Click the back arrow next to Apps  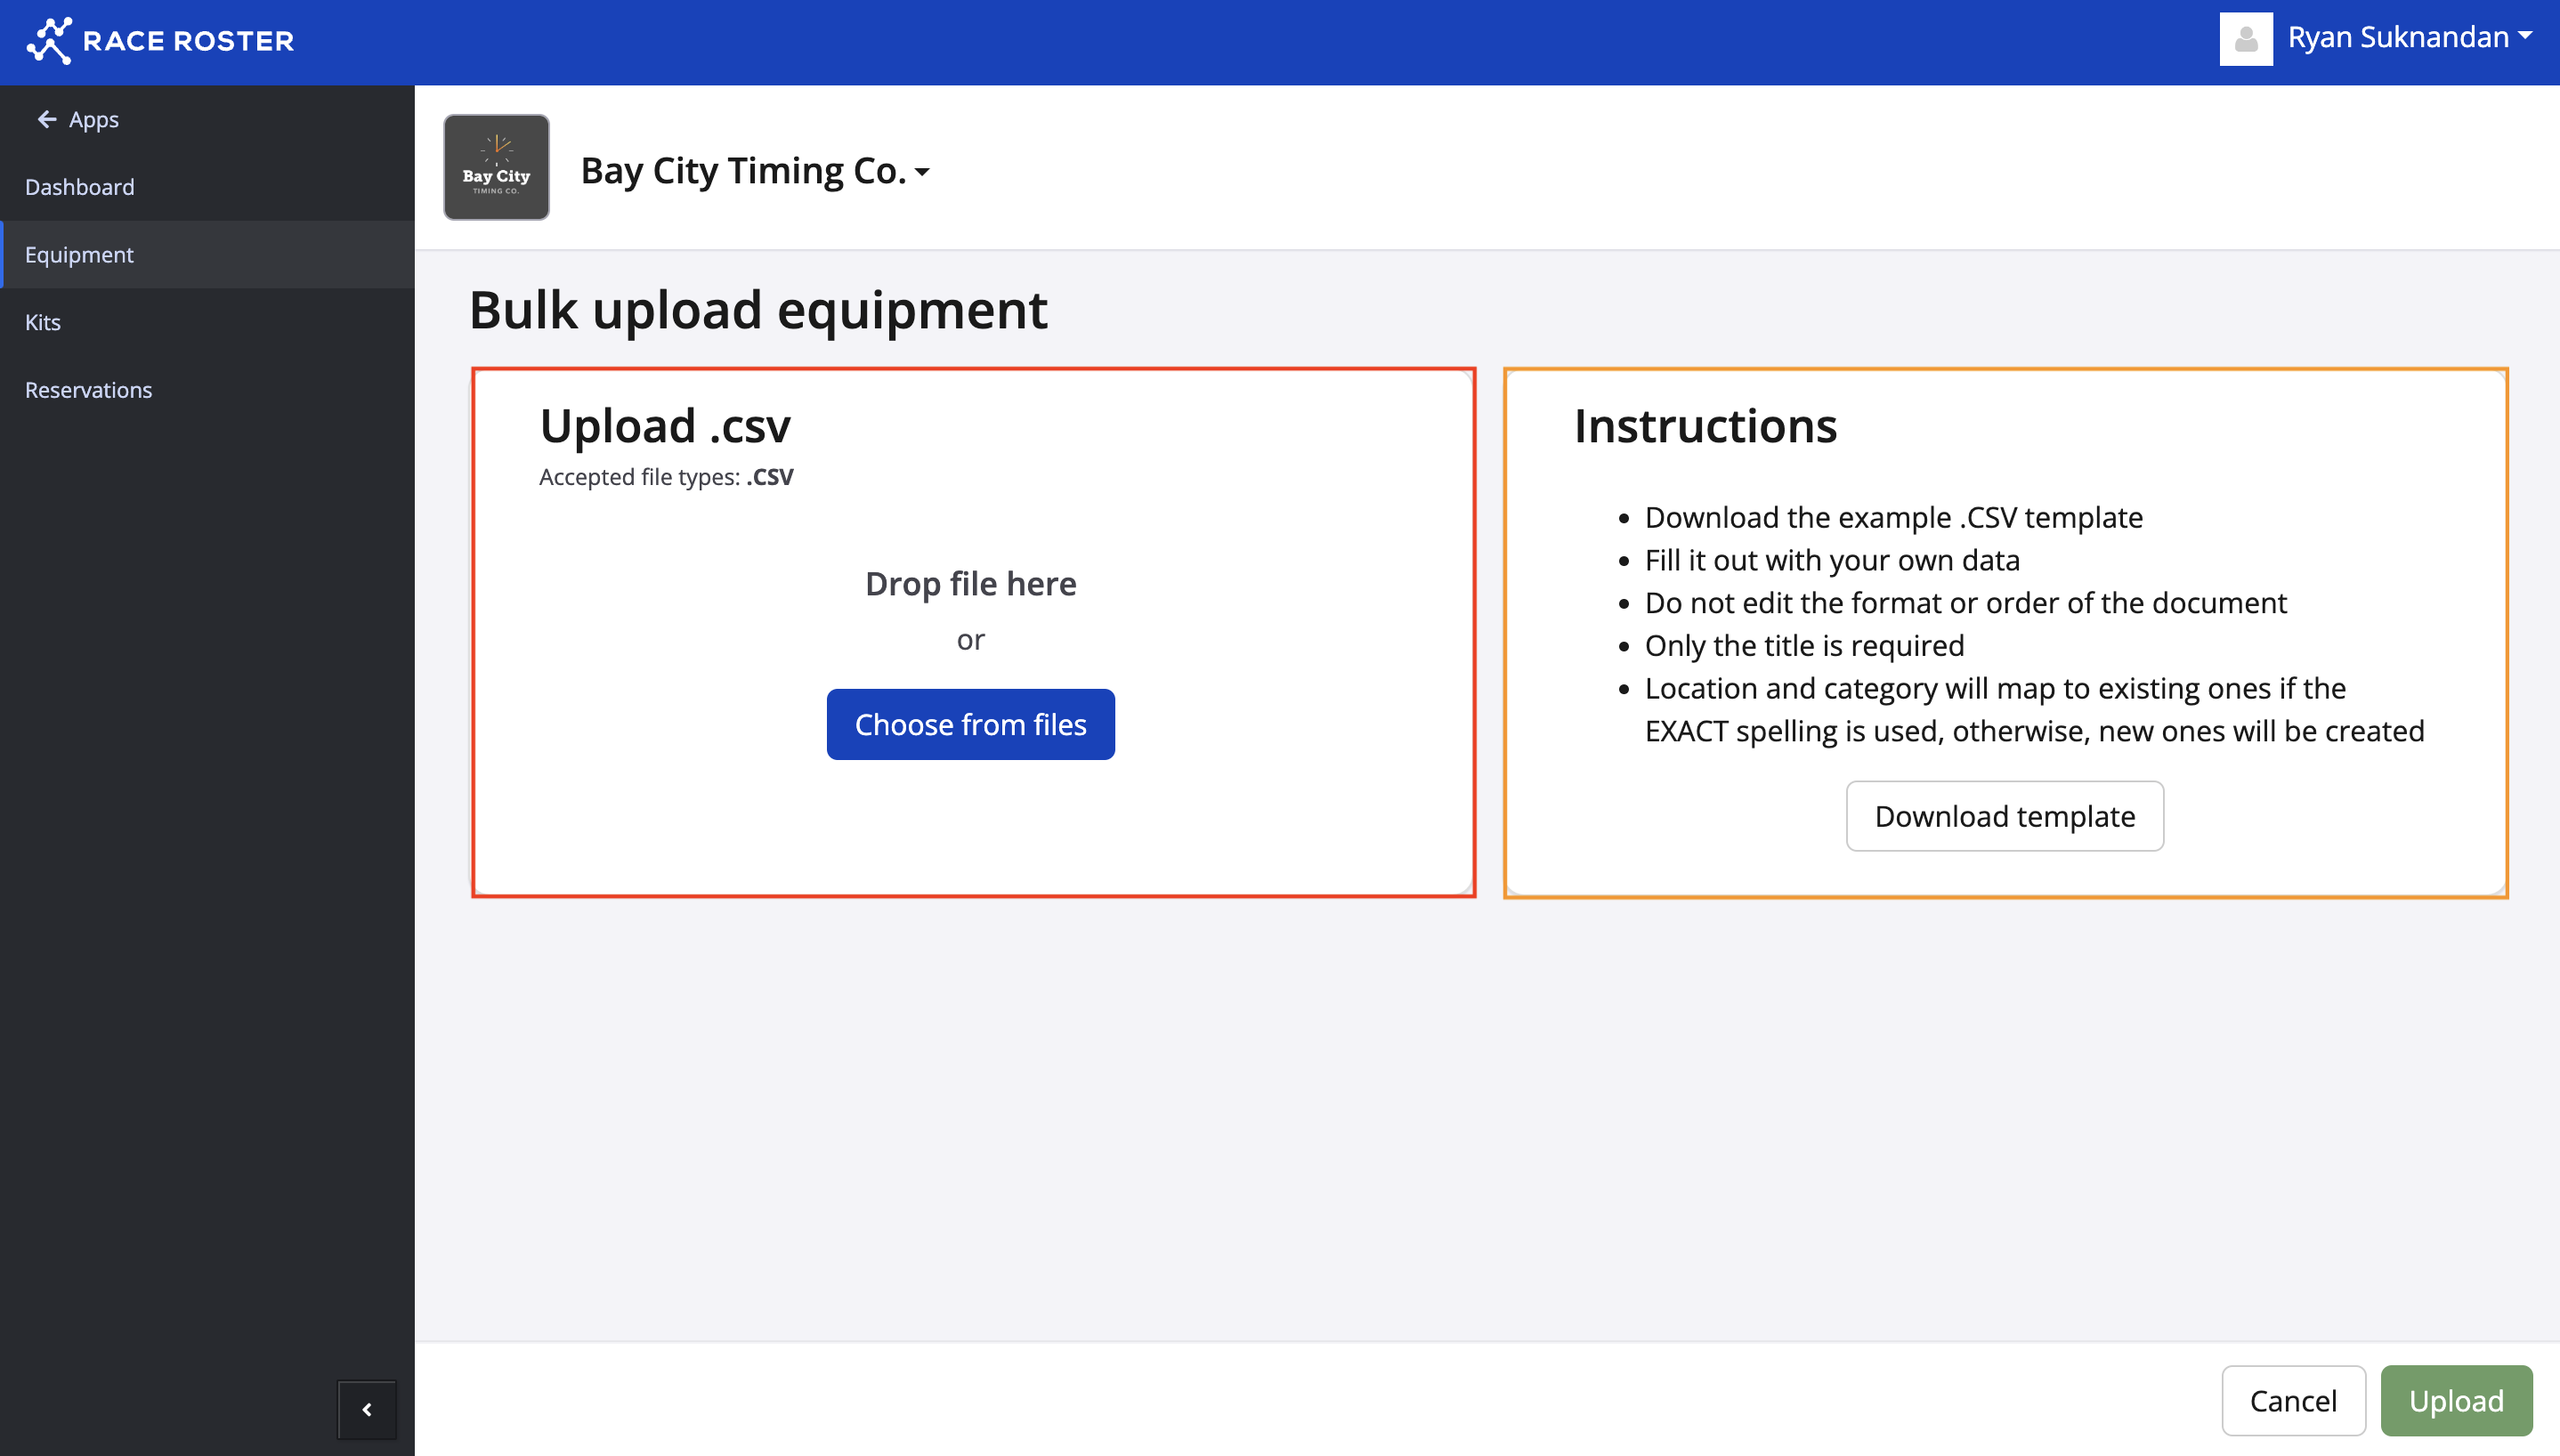pos(46,119)
